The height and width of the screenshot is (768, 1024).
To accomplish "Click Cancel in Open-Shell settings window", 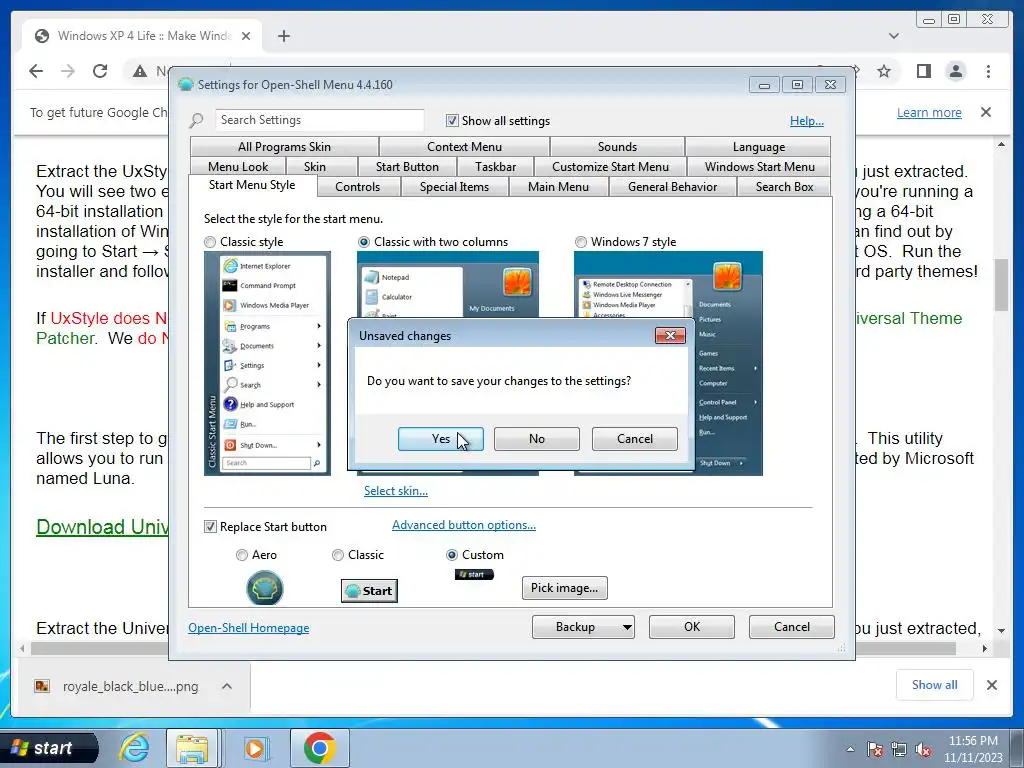I will pos(792,627).
